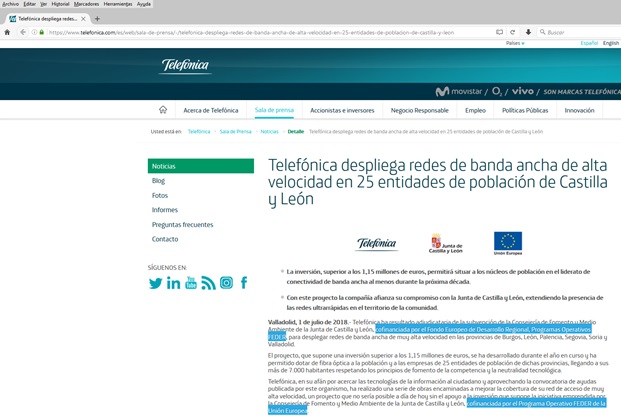Open Sala de prensa navigation item
This screenshot has height=416, width=621.
point(274,110)
